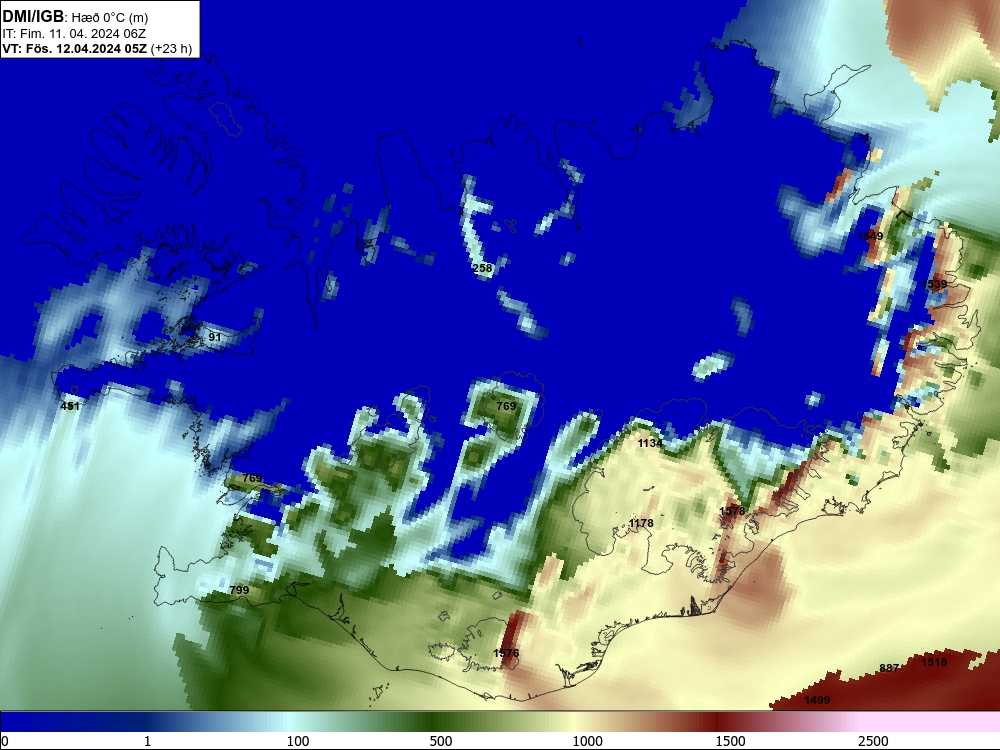1000x750 pixels.
Task: Select the 1578 value on the map
Action: [x=732, y=511]
